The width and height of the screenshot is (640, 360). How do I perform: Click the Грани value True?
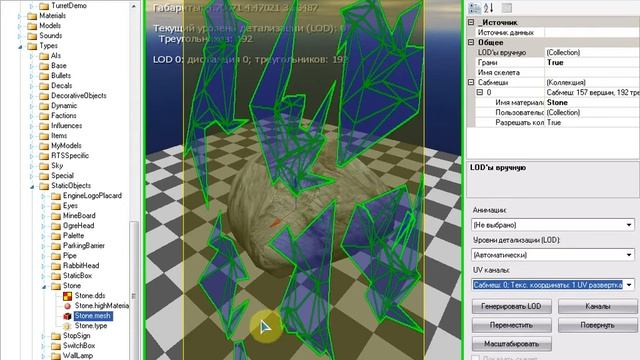555,62
